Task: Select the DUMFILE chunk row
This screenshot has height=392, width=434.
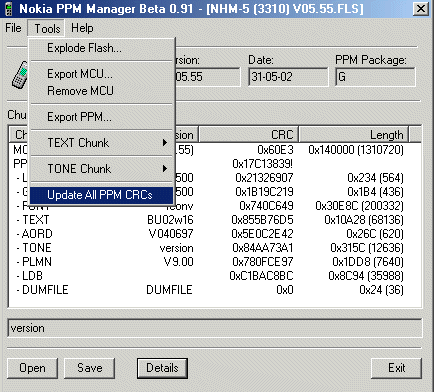Action: (x=215, y=290)
